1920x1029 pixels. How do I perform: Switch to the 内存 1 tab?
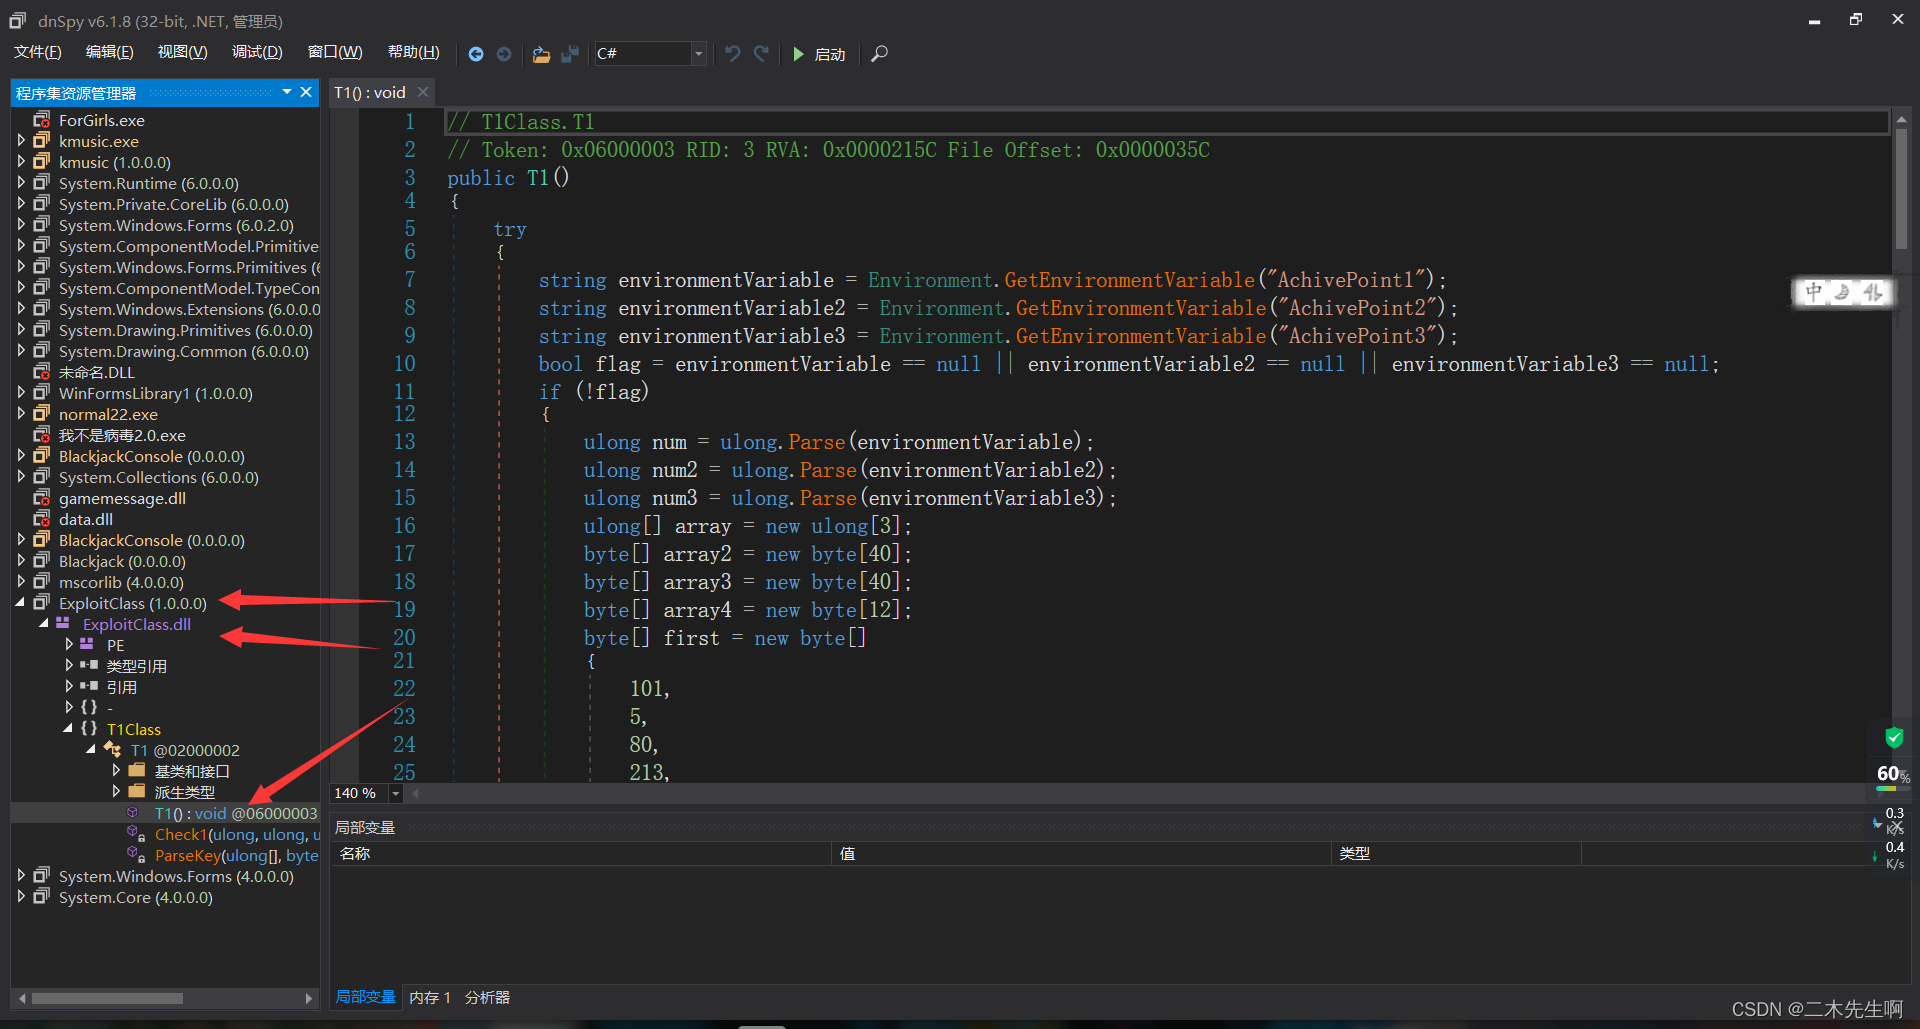[x=430, y=997]
